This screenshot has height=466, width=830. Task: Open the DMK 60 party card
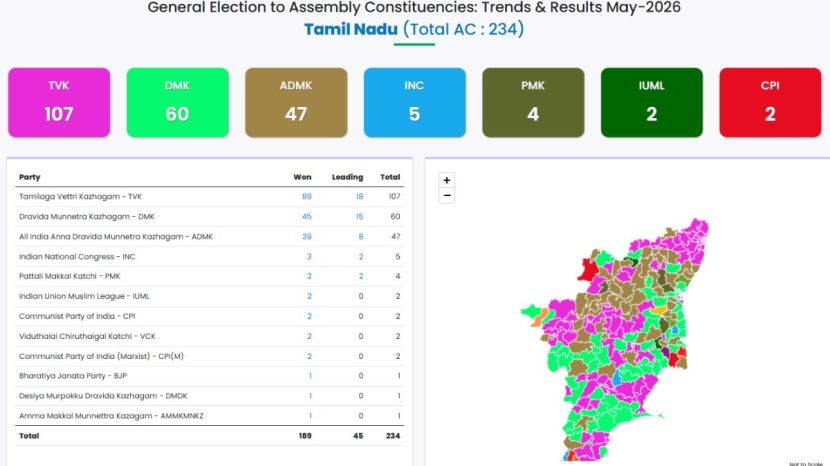(178, 103)
